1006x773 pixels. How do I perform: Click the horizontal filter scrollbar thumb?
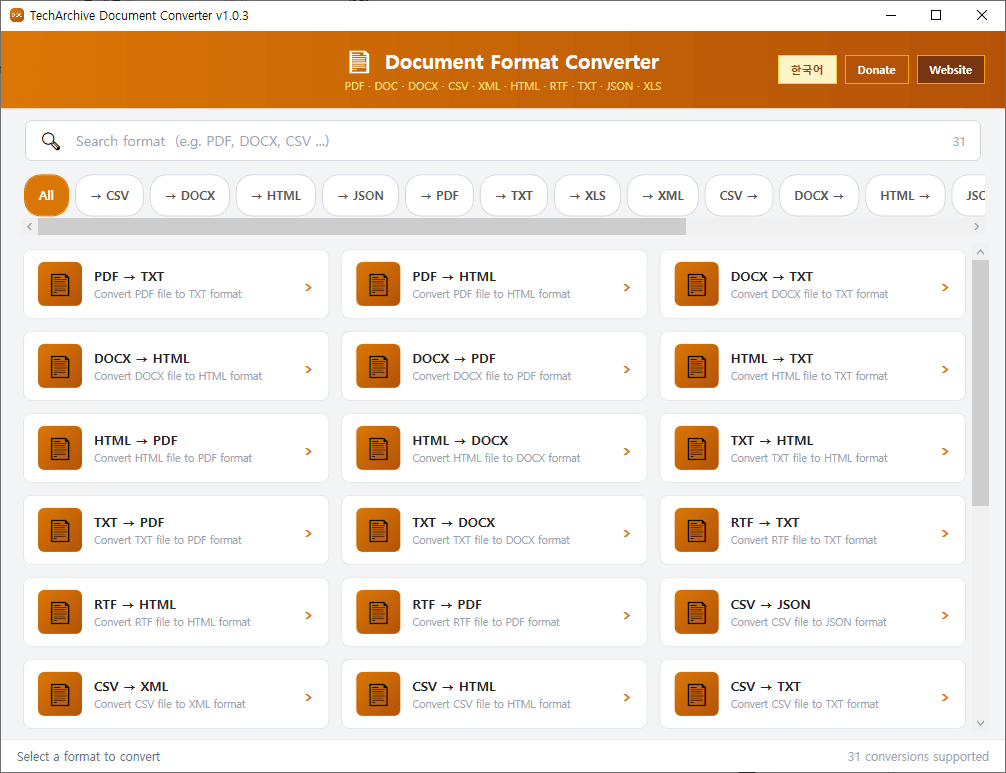point(361,227)
